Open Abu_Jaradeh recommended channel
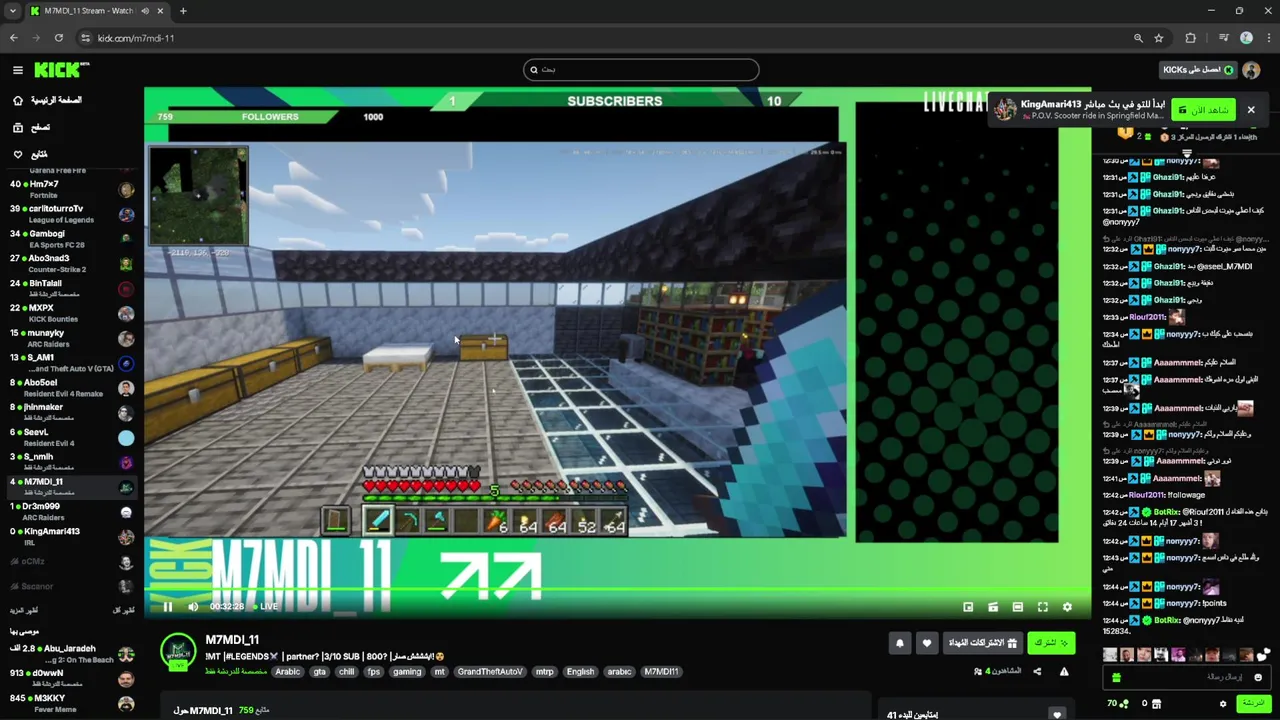The height and width of the screenshot is (720, 1280). [x=70, y=654]
